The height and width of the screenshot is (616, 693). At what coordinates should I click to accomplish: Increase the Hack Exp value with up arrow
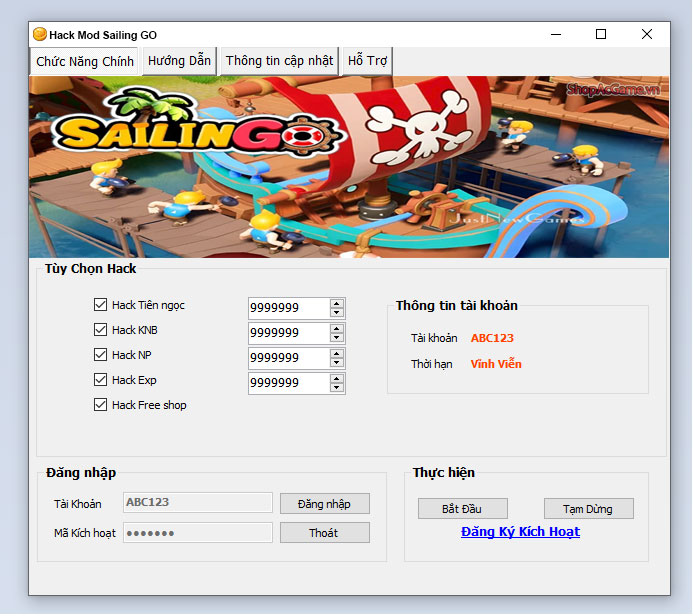(337, 379)
